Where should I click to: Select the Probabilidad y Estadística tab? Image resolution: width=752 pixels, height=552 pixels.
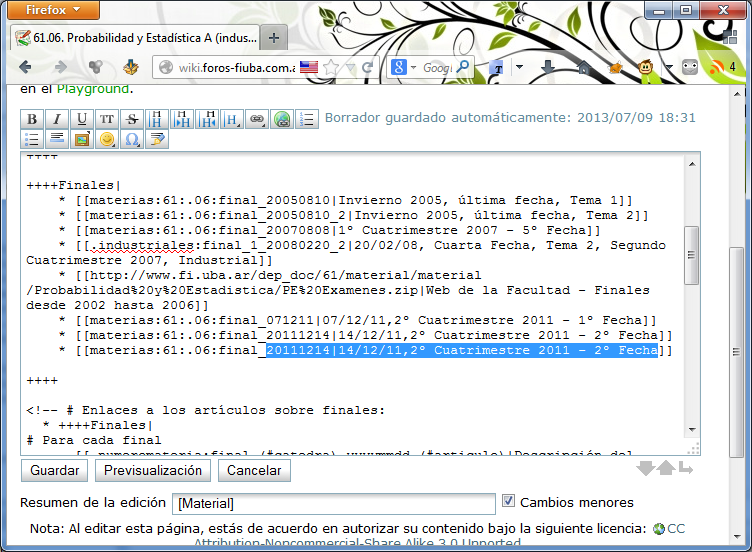135,37
